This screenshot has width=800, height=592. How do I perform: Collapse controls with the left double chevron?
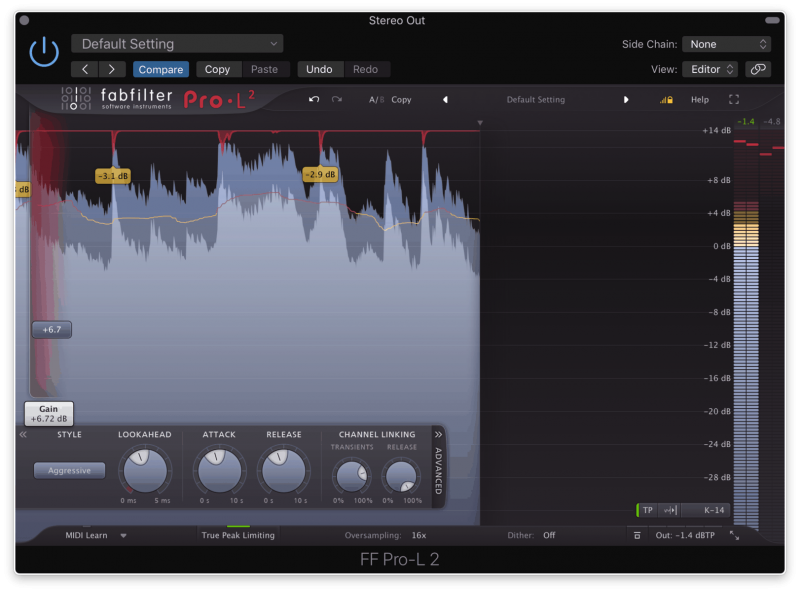[x=23, y=435]
